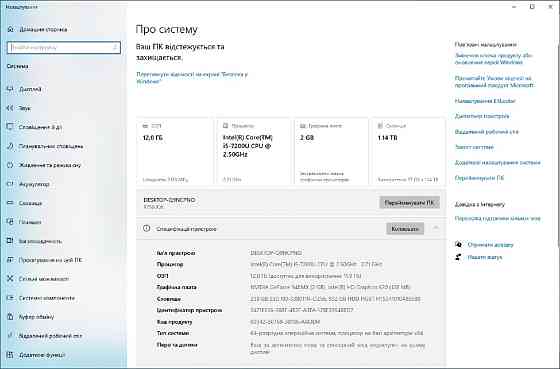Open the Багатозадачність multitasking icon

[10, 241]
